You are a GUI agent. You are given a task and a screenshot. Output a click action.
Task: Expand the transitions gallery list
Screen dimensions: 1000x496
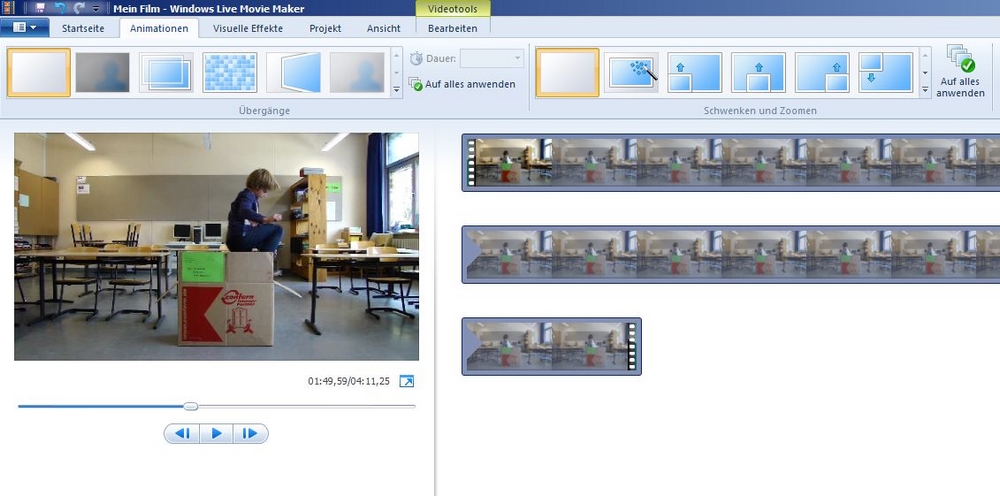pyautogui.click(x=397, y=89)
